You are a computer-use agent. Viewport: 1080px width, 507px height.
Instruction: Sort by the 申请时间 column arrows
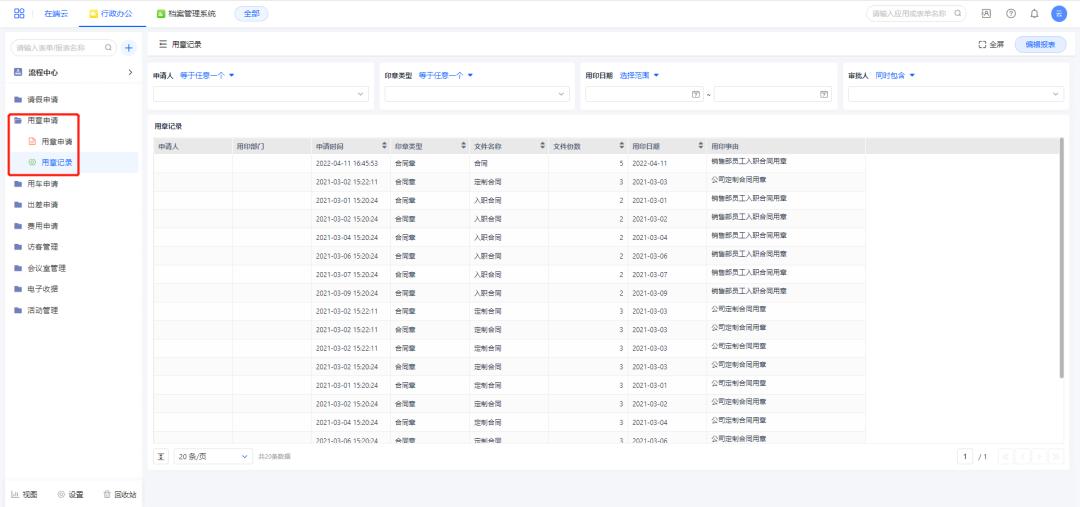pos(384,146)
